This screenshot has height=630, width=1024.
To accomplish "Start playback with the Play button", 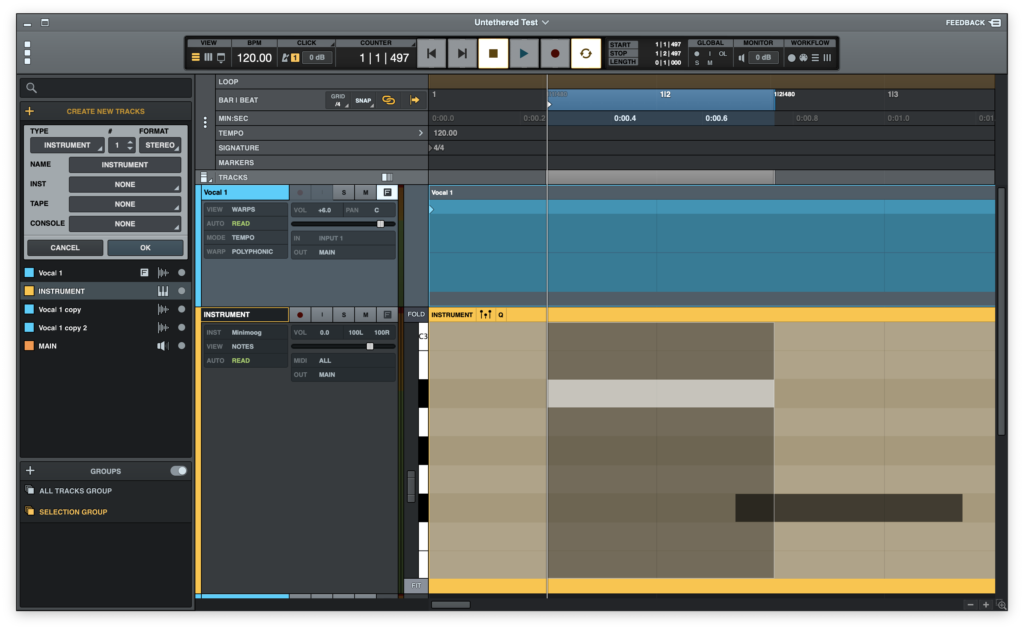I will pos(524,53).
